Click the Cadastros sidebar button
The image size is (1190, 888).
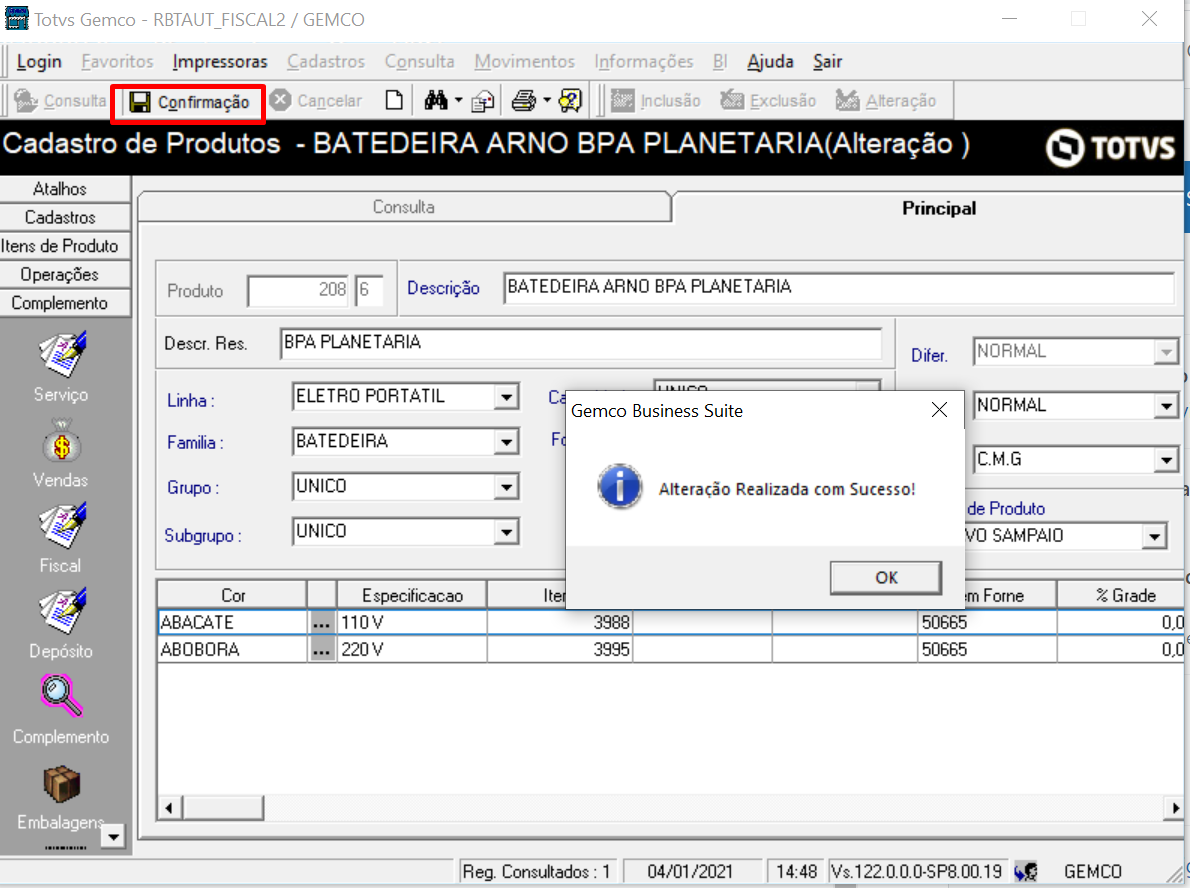pyautogui.click(x=59, y=217)
